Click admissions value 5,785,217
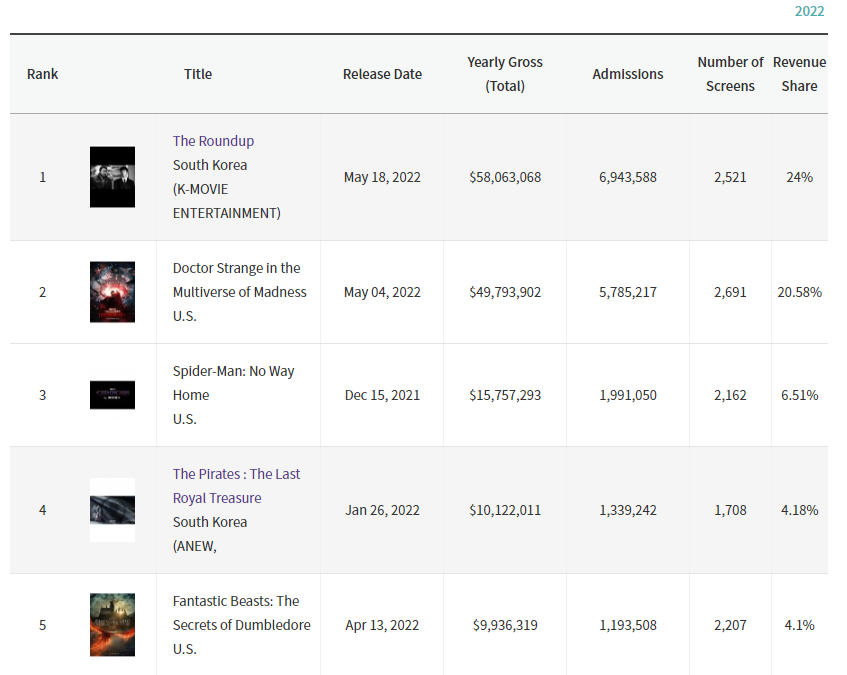 (628, 292)
